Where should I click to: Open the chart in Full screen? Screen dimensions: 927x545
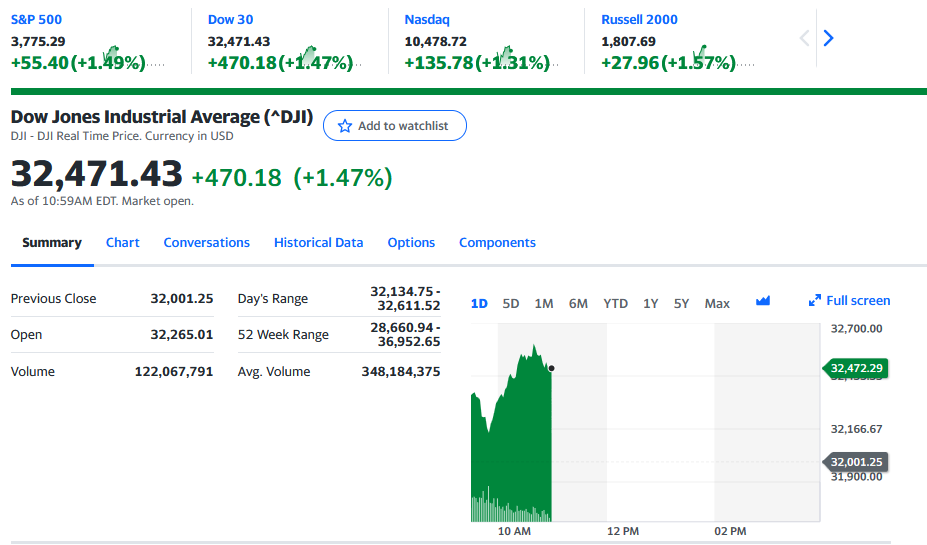(x=849, y=300)
